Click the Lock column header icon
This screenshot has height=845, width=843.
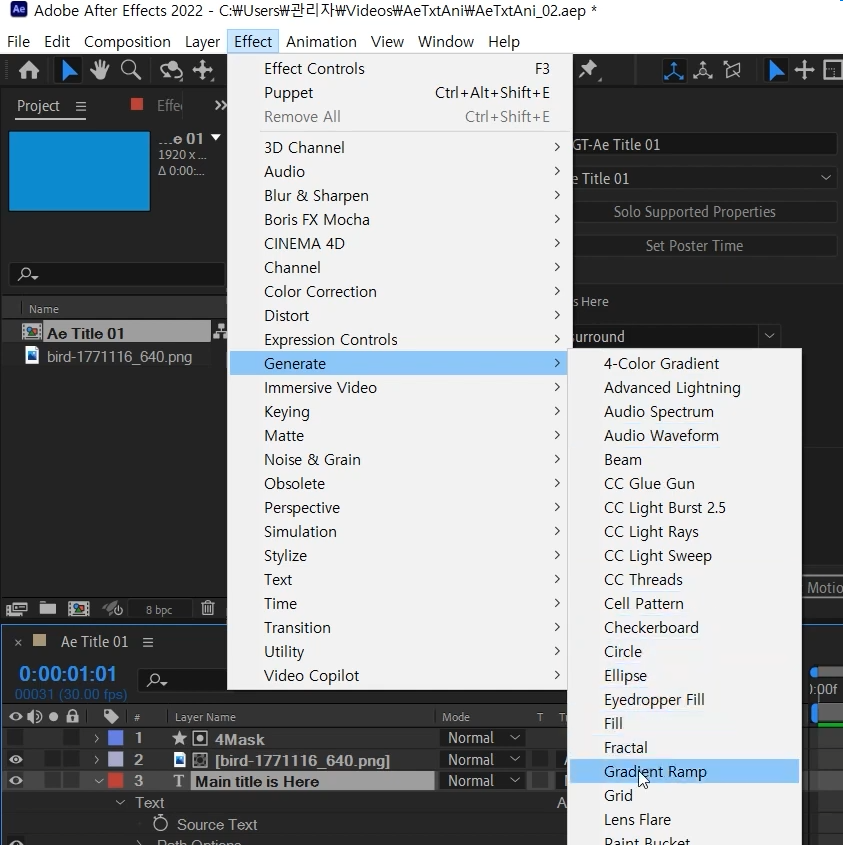pyautogui.click(x=72, y=716)
